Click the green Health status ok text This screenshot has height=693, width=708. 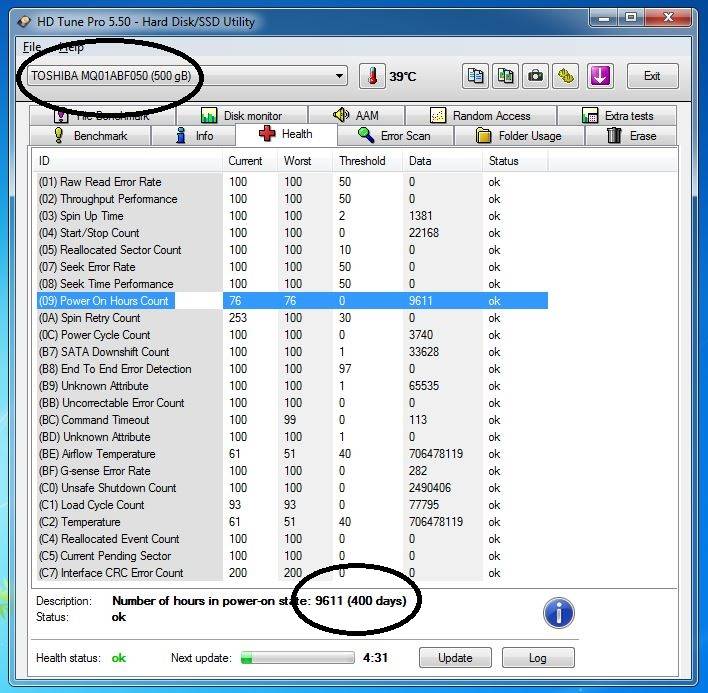coord(119,658)
